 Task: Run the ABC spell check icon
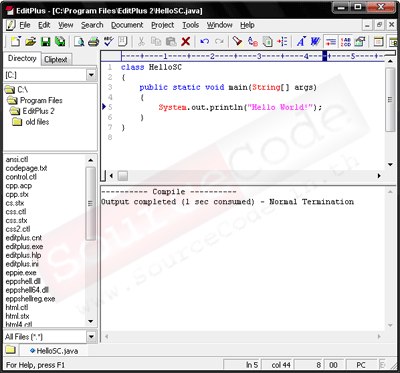point(108,41)
